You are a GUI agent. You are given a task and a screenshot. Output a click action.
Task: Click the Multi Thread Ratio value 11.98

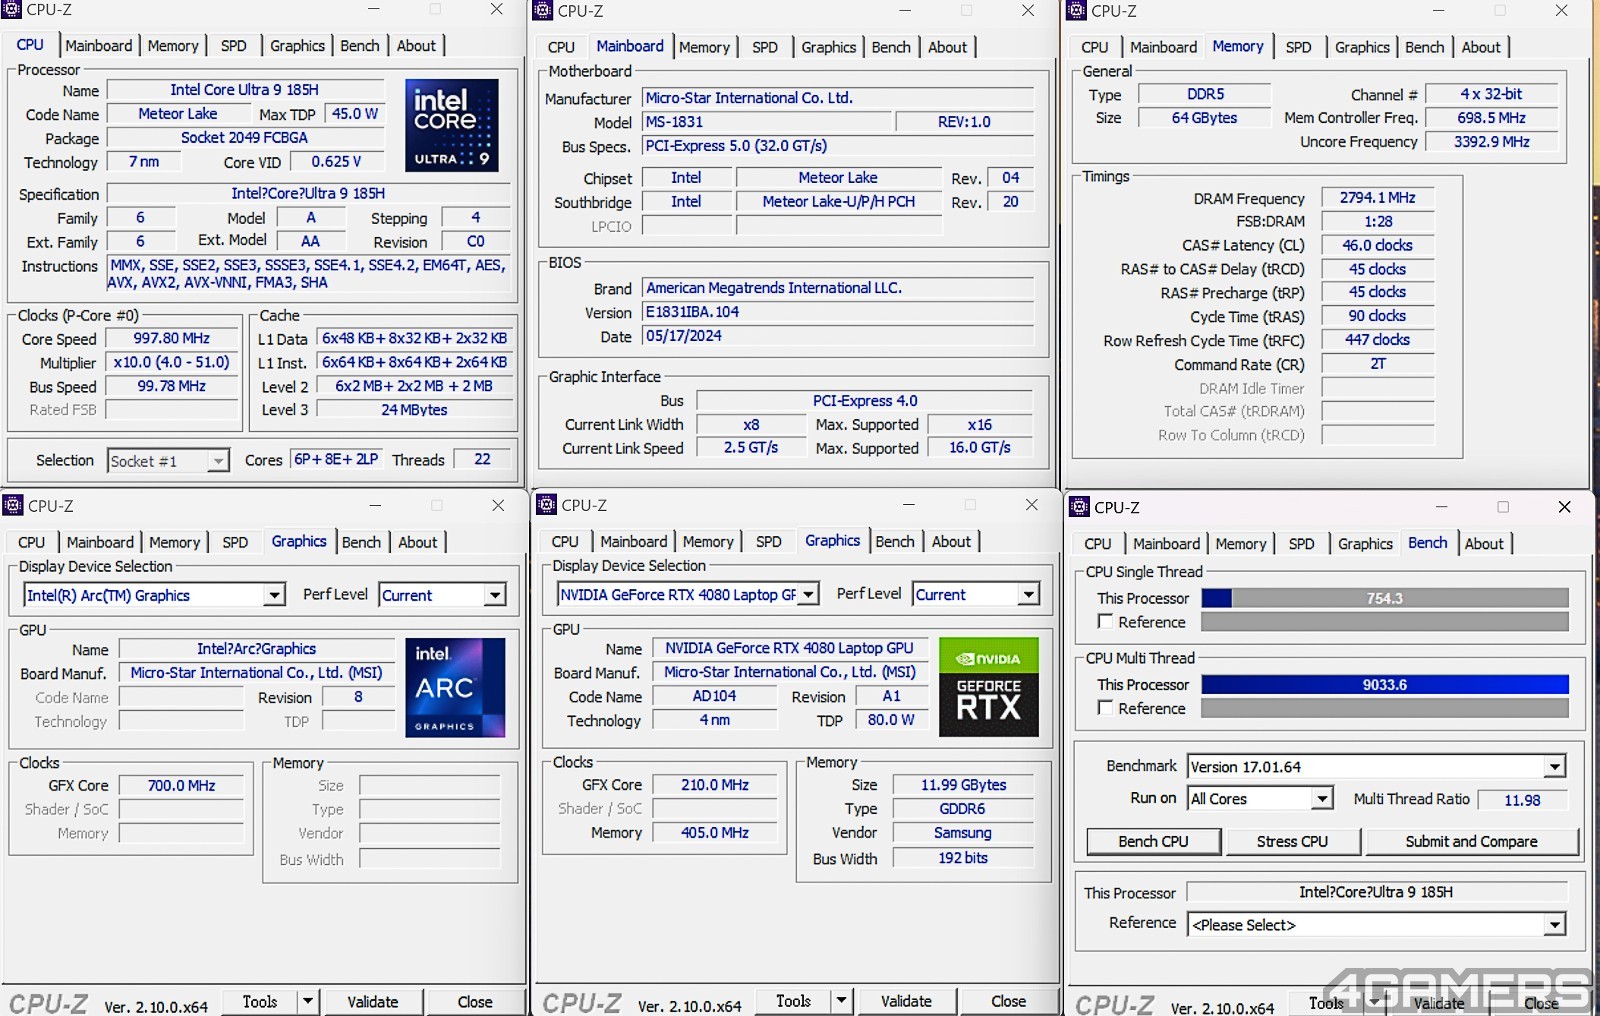click(x=1522, y=800)
